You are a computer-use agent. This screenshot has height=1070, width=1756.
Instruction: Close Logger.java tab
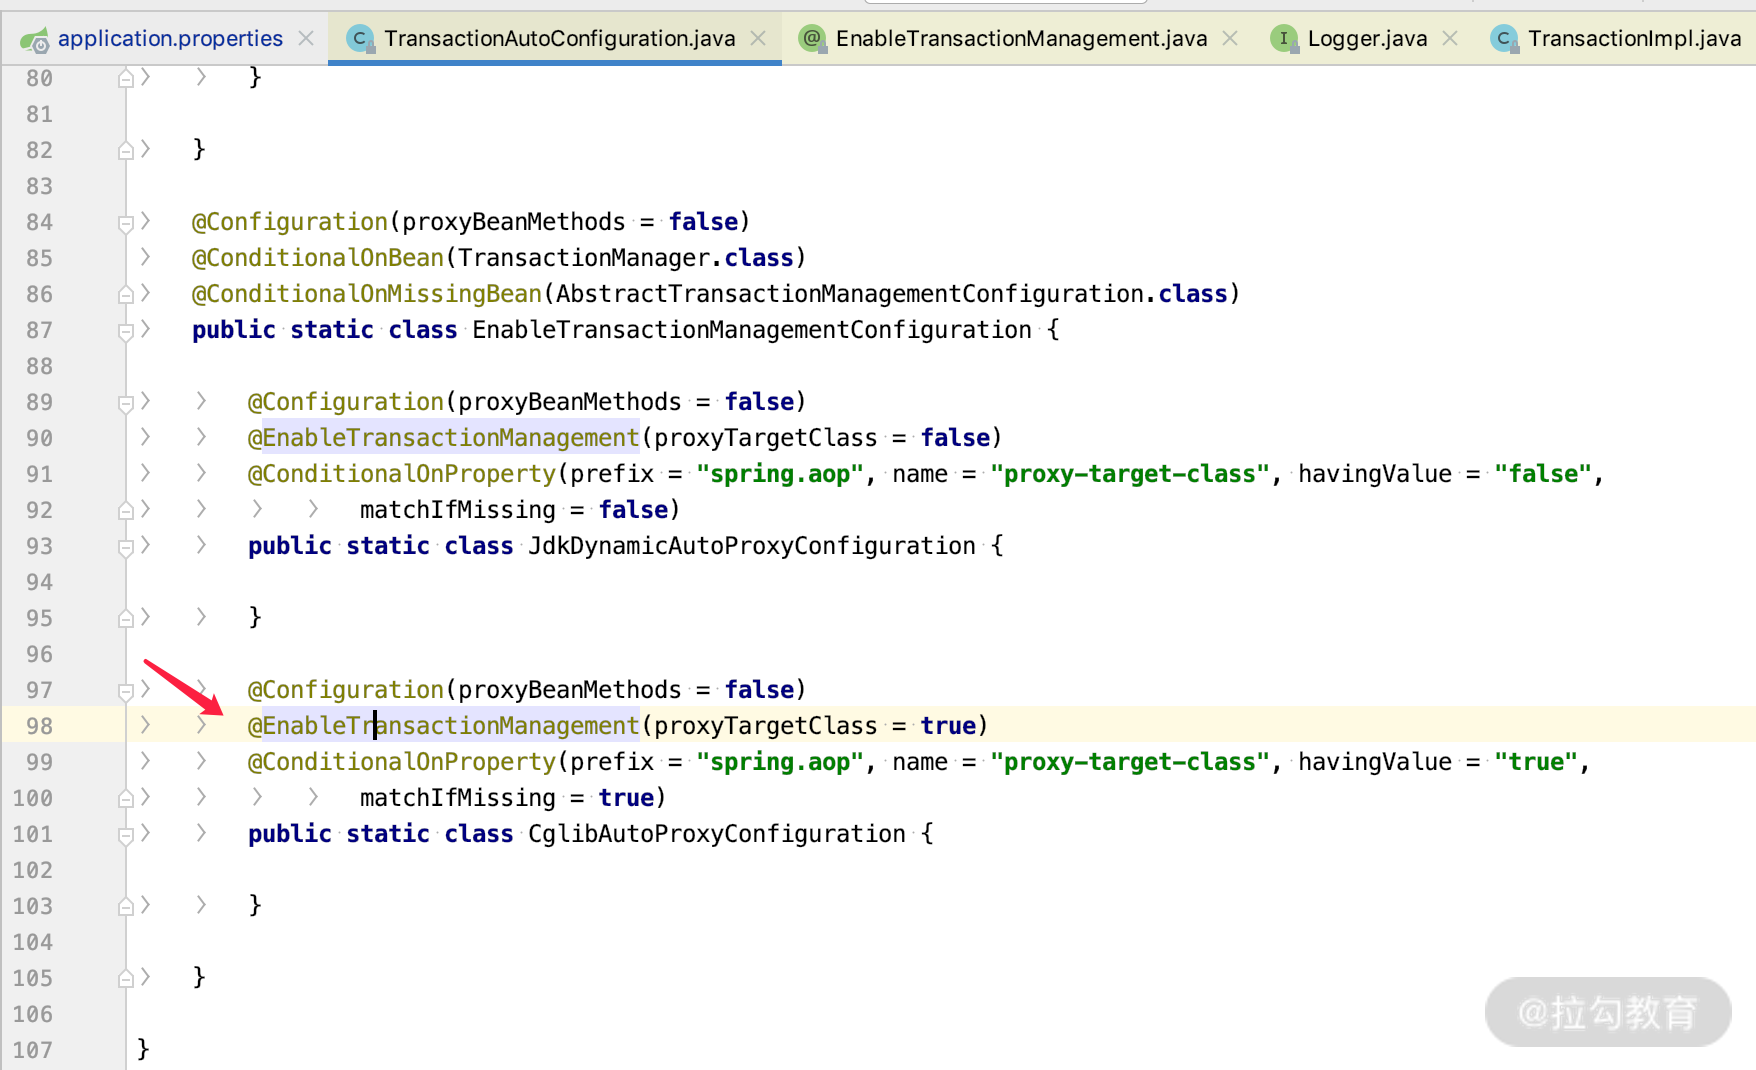(1450, 38)
